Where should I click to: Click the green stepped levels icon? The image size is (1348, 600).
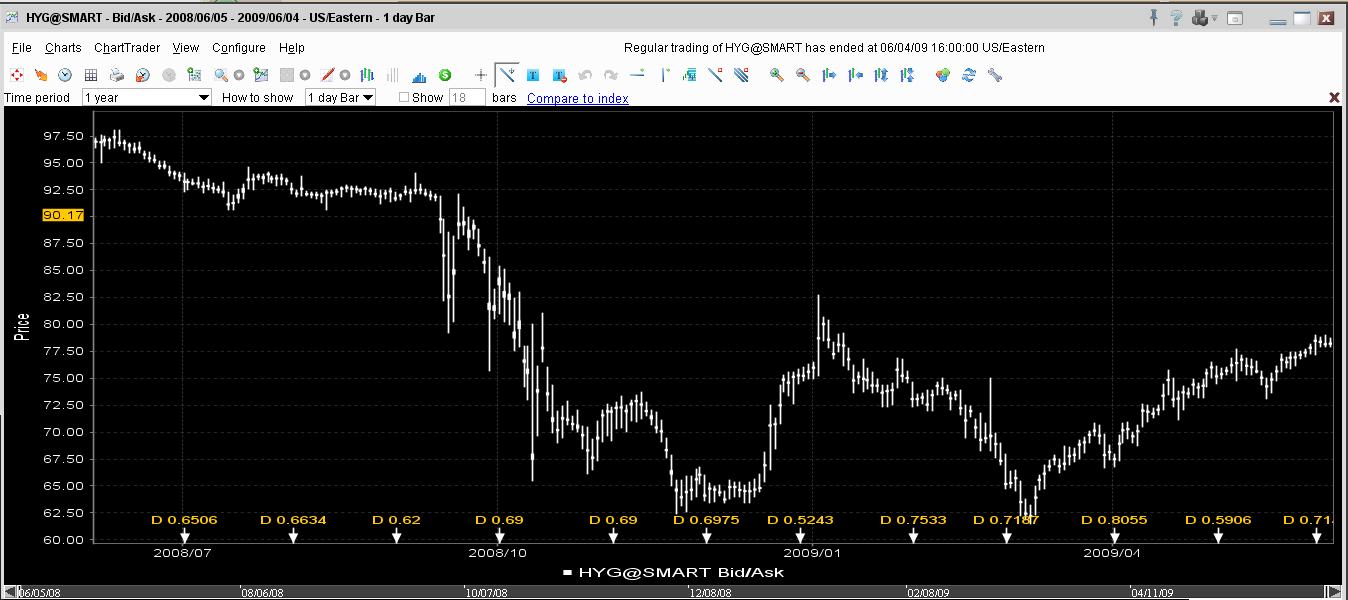click(x=689, y=75)
